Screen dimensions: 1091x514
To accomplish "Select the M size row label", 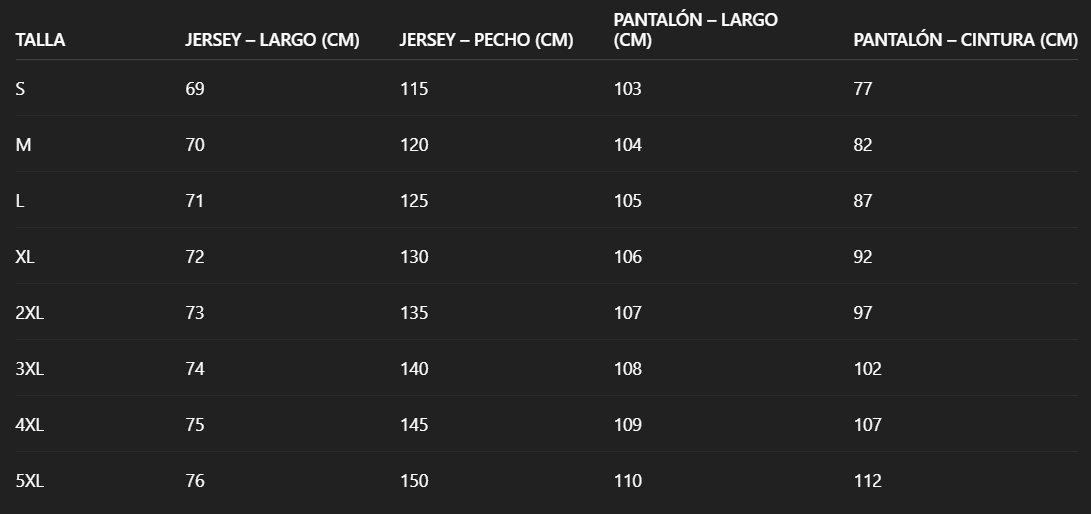I will click(x=24, y=145).
